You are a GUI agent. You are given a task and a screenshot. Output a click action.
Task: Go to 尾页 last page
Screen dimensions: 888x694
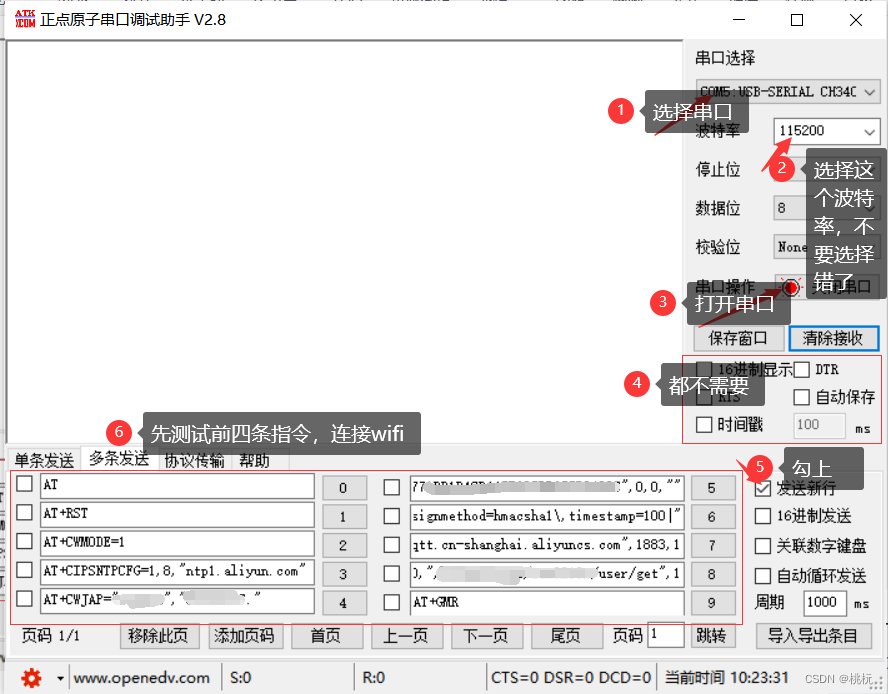(566, 636)
